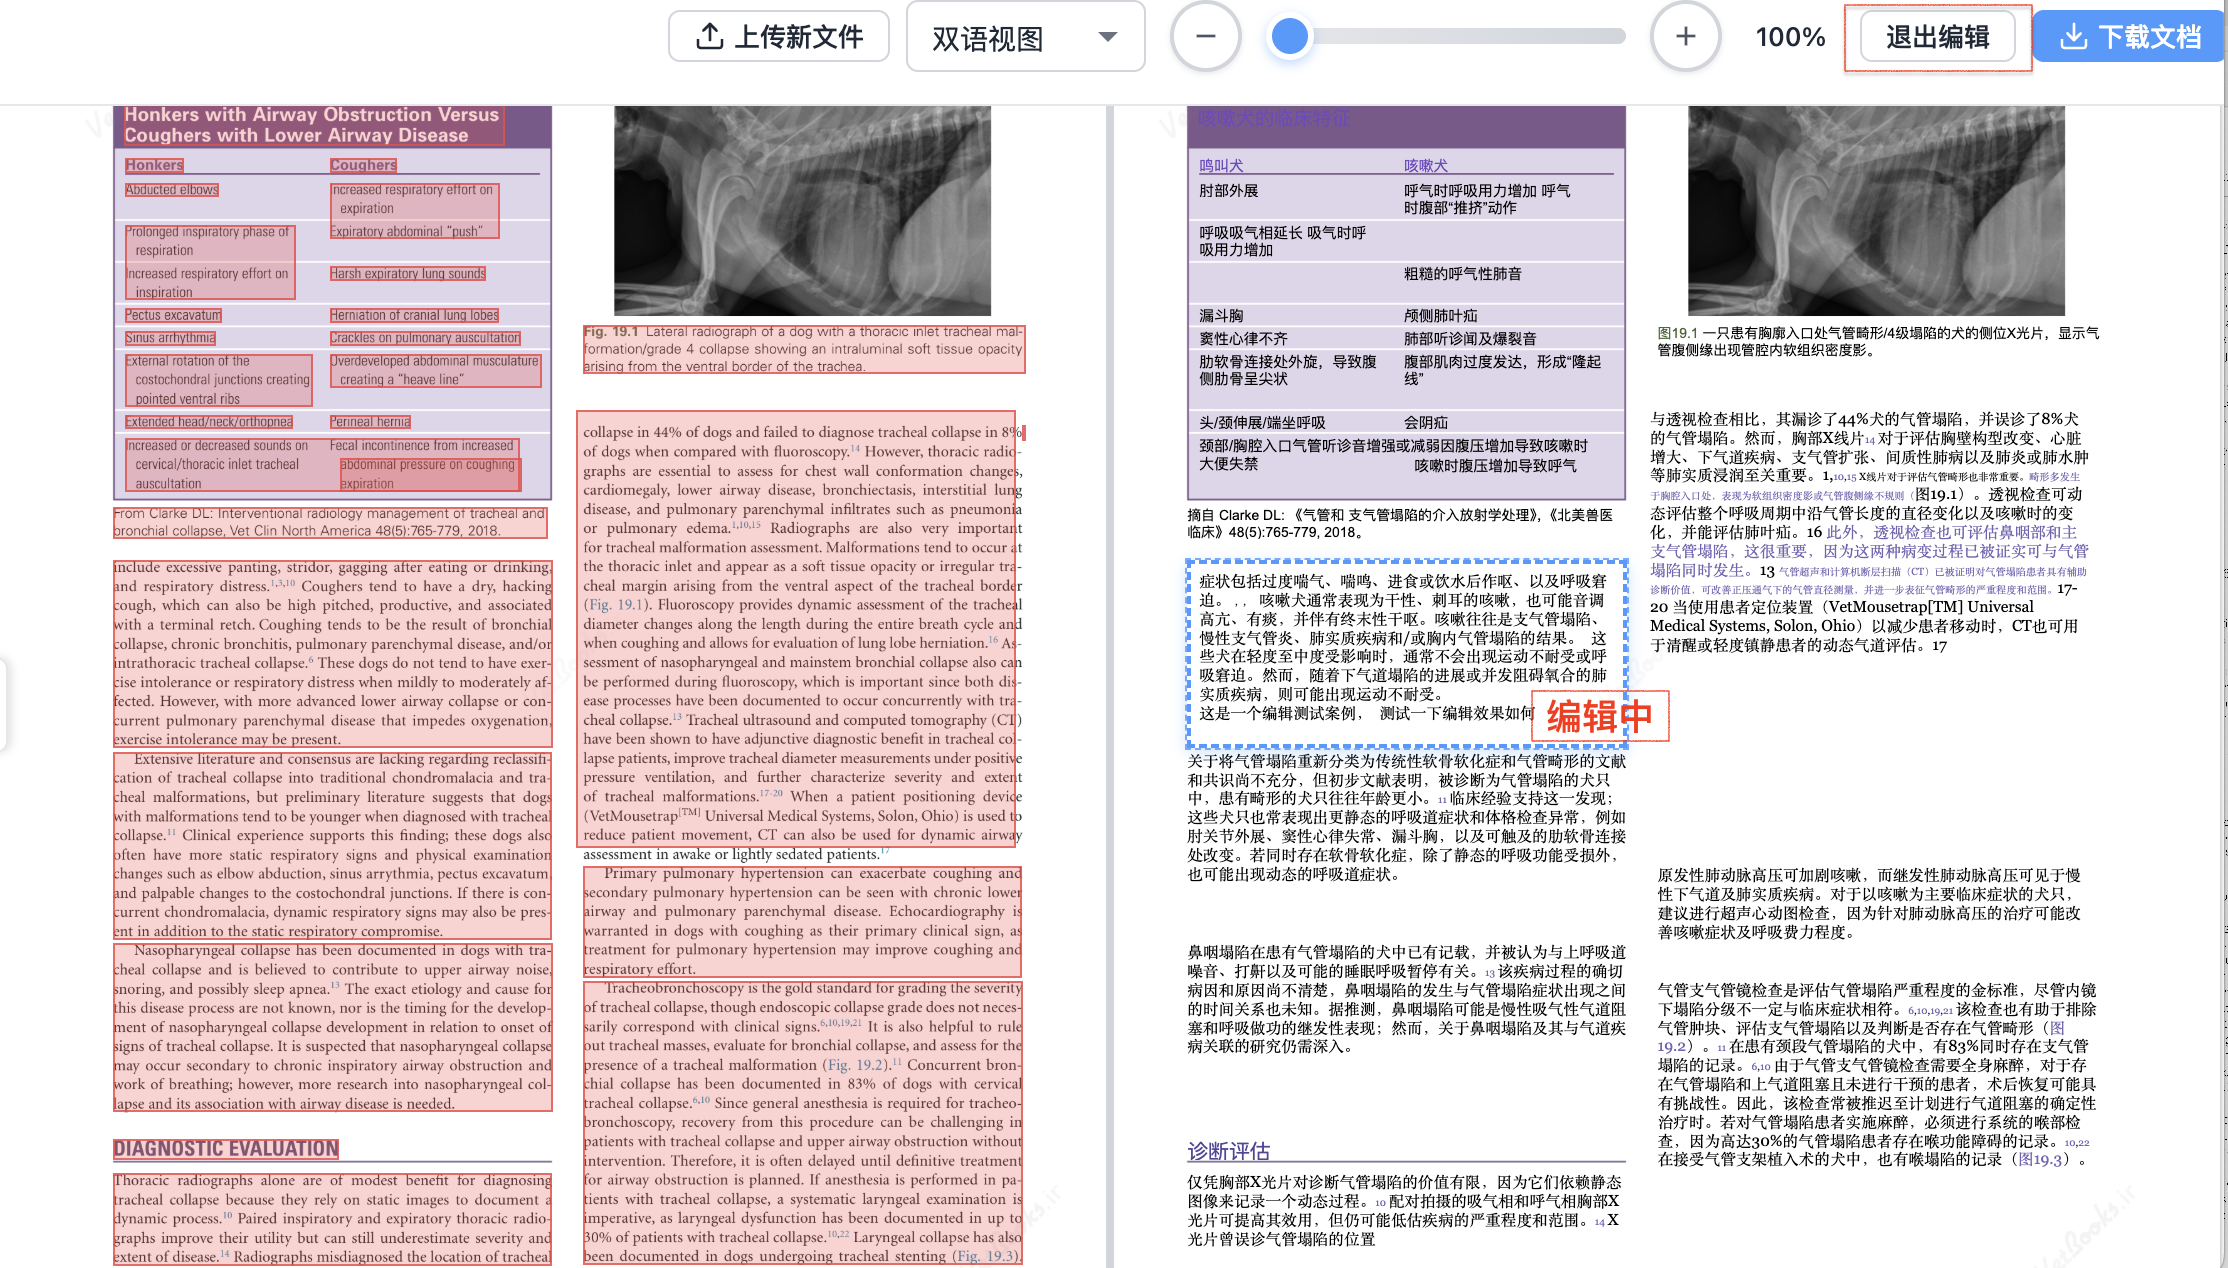Viewport: 2228px width, 1268px height.
Task: Click the 下载文档 download button
Action: click(x=2129, y=37)
